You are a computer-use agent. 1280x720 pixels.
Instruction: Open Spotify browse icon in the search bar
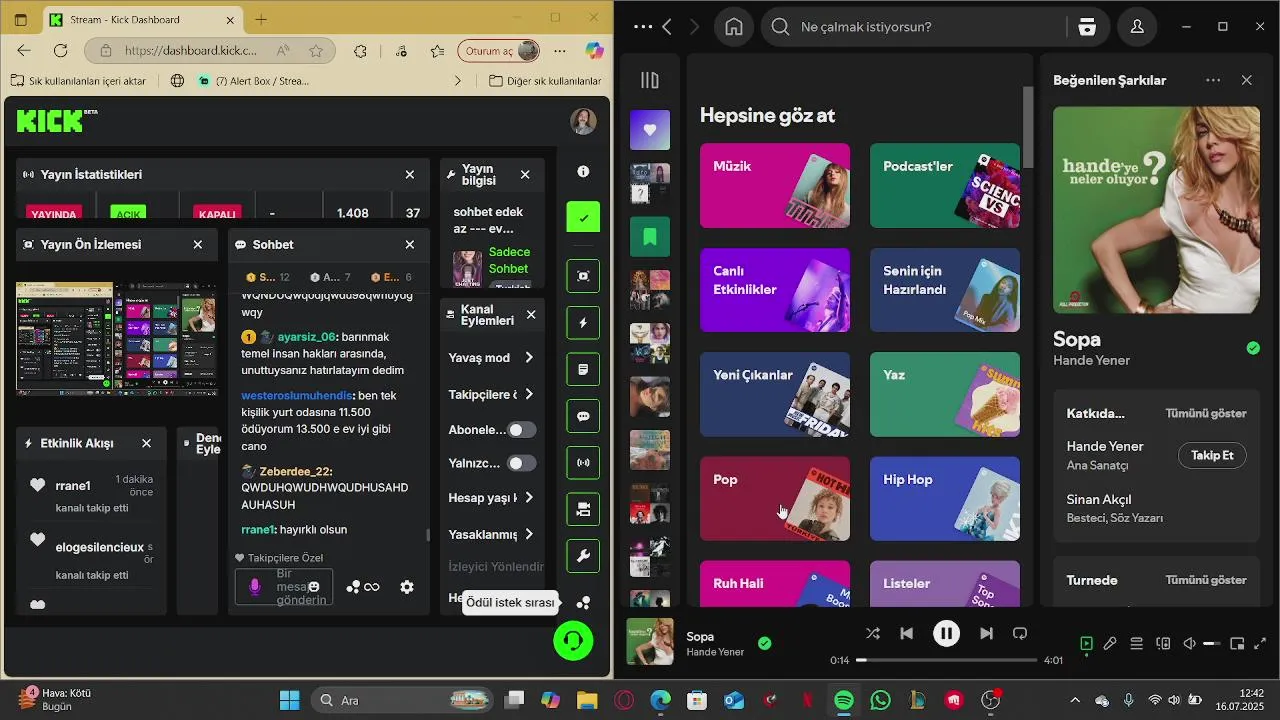pyautogui.click(x=1087, y=27)
